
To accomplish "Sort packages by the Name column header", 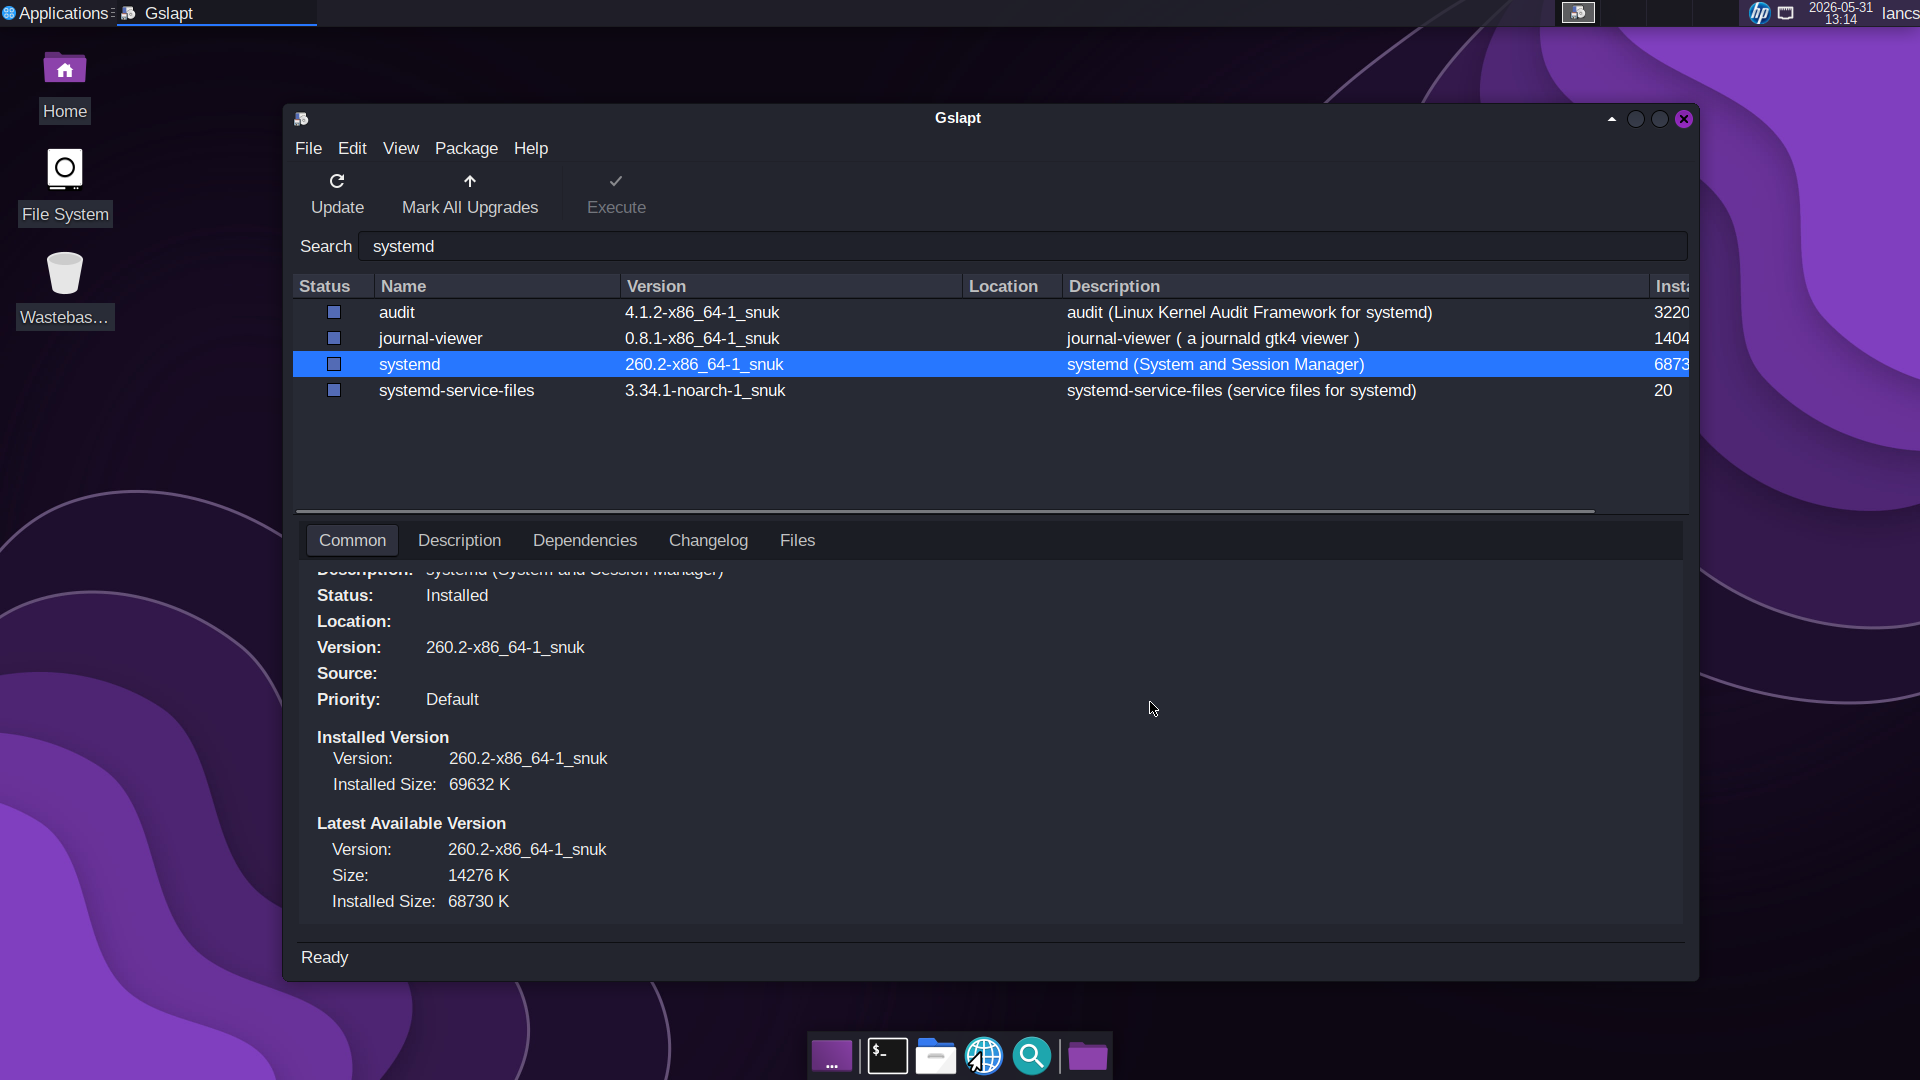I will pyautogui.click(x=497, y=286).
